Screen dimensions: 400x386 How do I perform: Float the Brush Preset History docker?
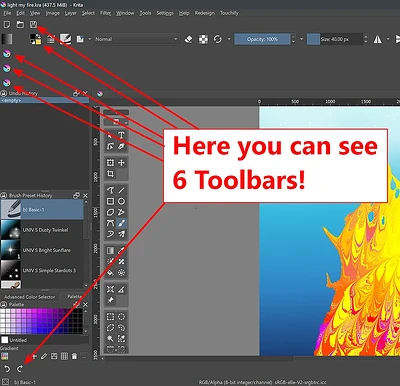(76, 195)
